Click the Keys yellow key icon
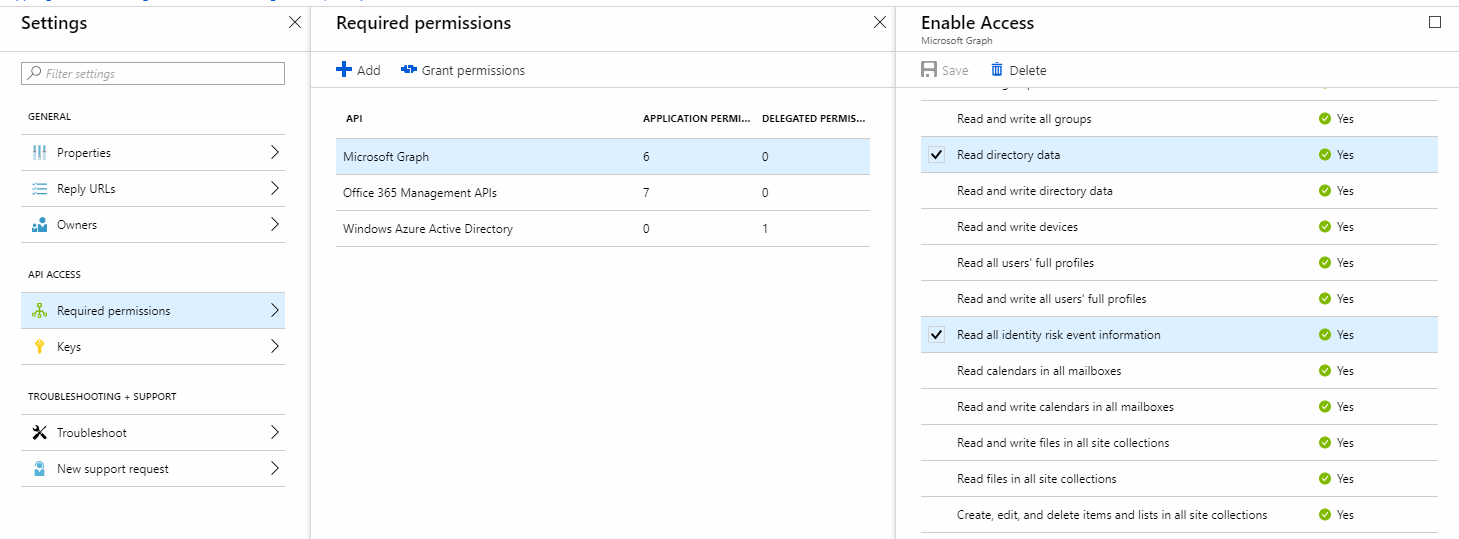The width and height of the screenshot is (1459, 539). [x=40, y=347]
